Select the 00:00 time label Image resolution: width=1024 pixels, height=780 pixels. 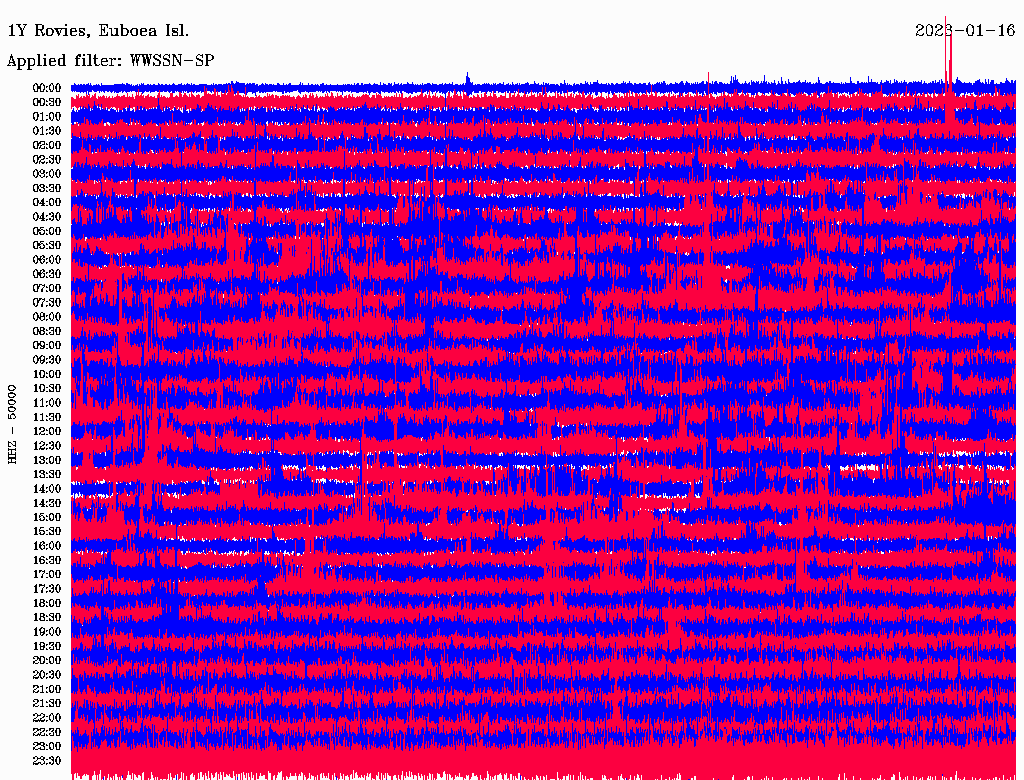(x=47, y=88)
